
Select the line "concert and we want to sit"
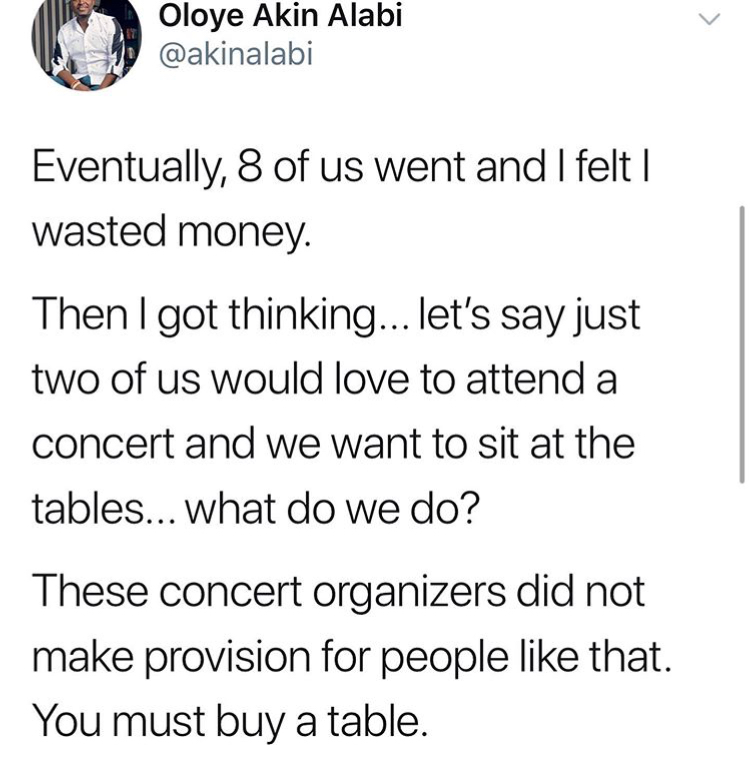click(x=333, y=444)
